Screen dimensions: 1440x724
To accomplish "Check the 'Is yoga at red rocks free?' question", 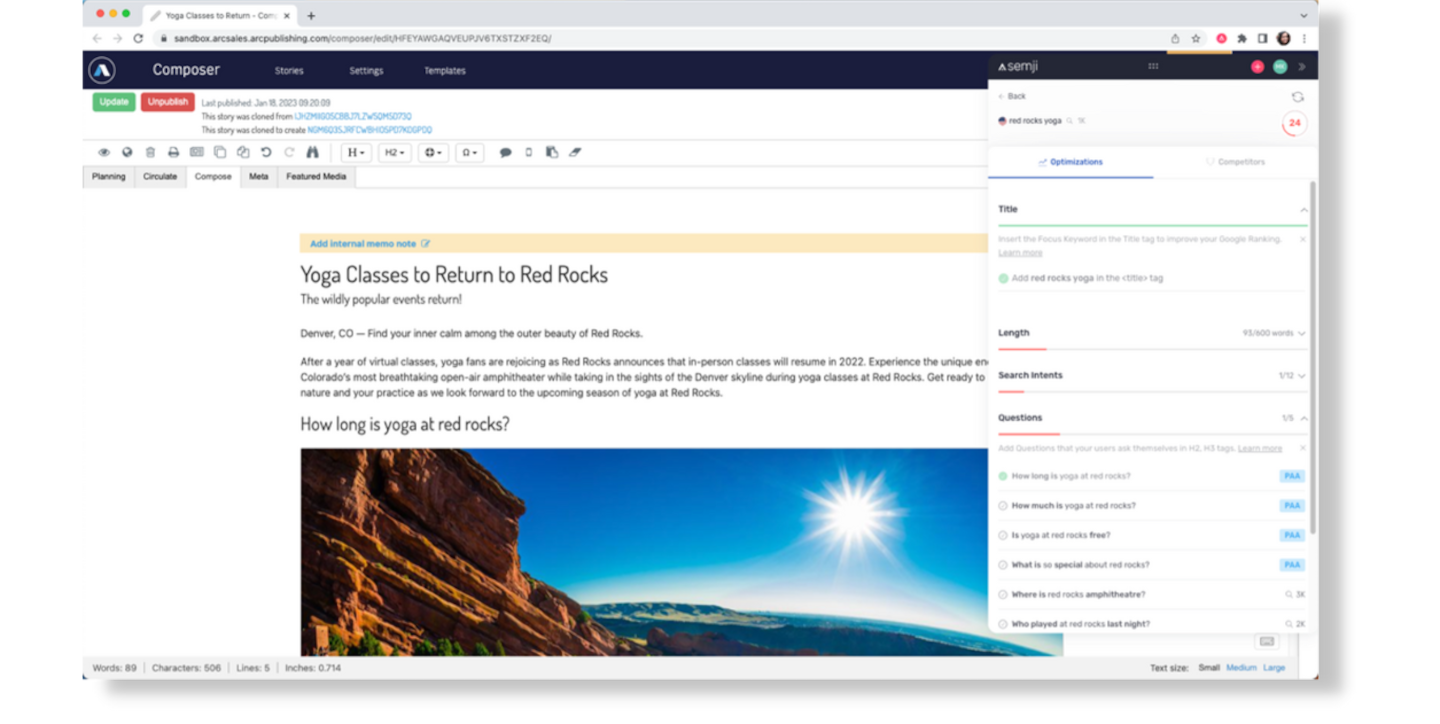I will point(1003,536).
